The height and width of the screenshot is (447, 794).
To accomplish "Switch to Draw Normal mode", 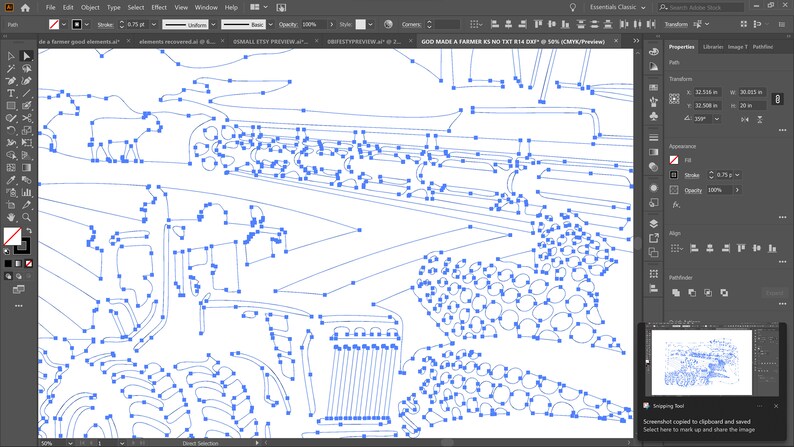I will [x=8, y=276].
